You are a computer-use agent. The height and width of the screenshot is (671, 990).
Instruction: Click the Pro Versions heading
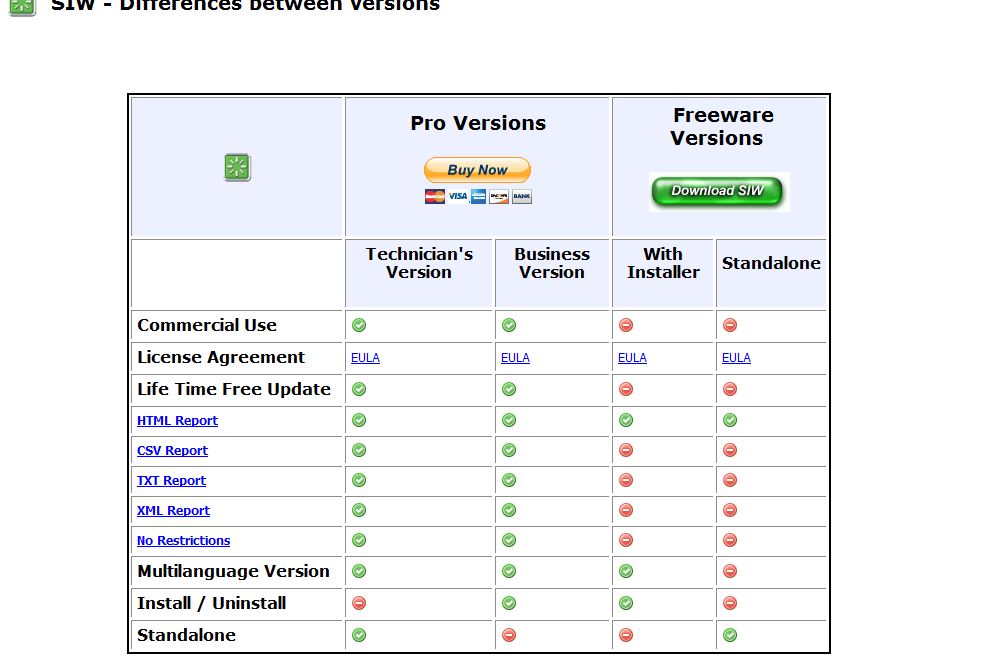coord(478,123)
